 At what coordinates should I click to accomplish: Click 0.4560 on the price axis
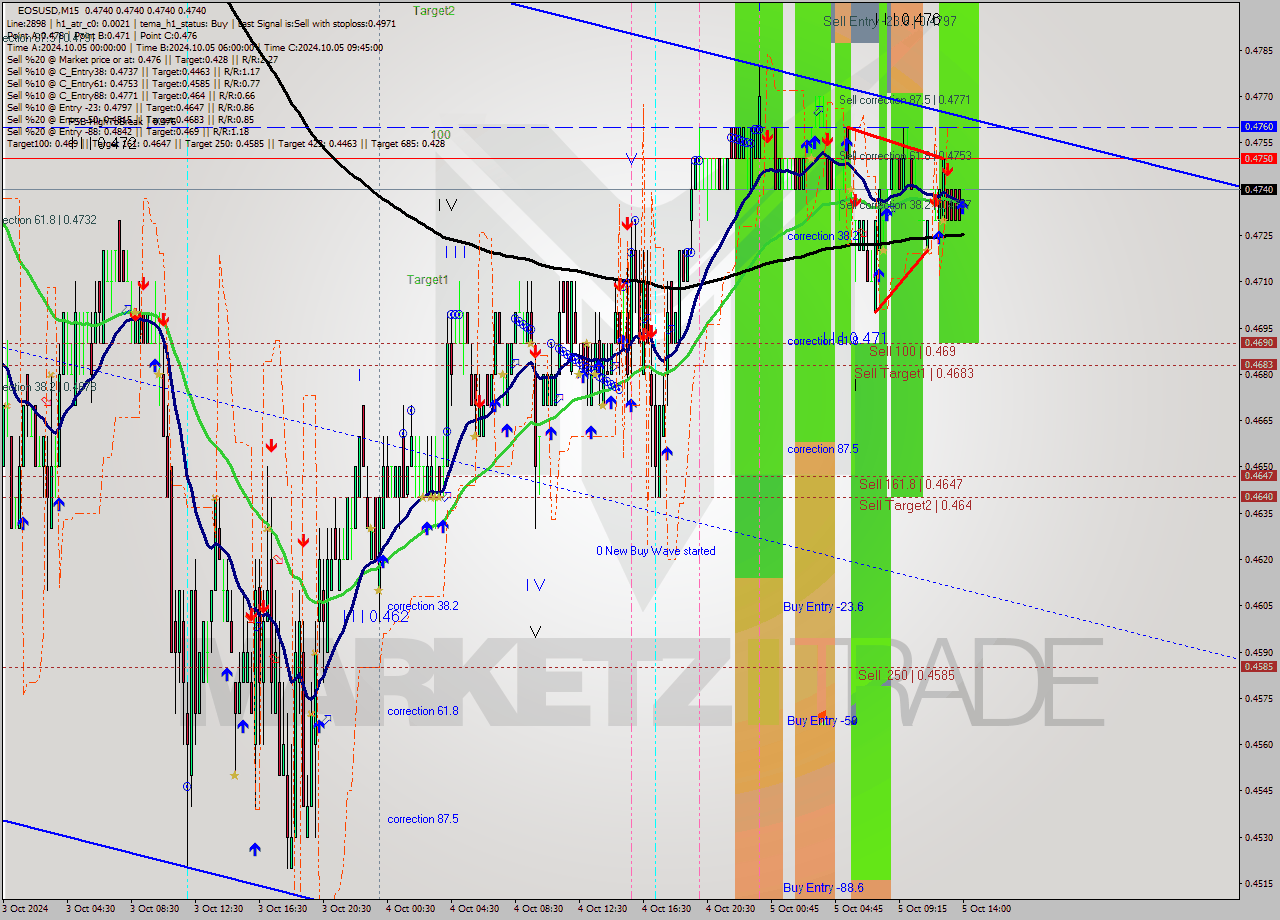pos(1258,744)
